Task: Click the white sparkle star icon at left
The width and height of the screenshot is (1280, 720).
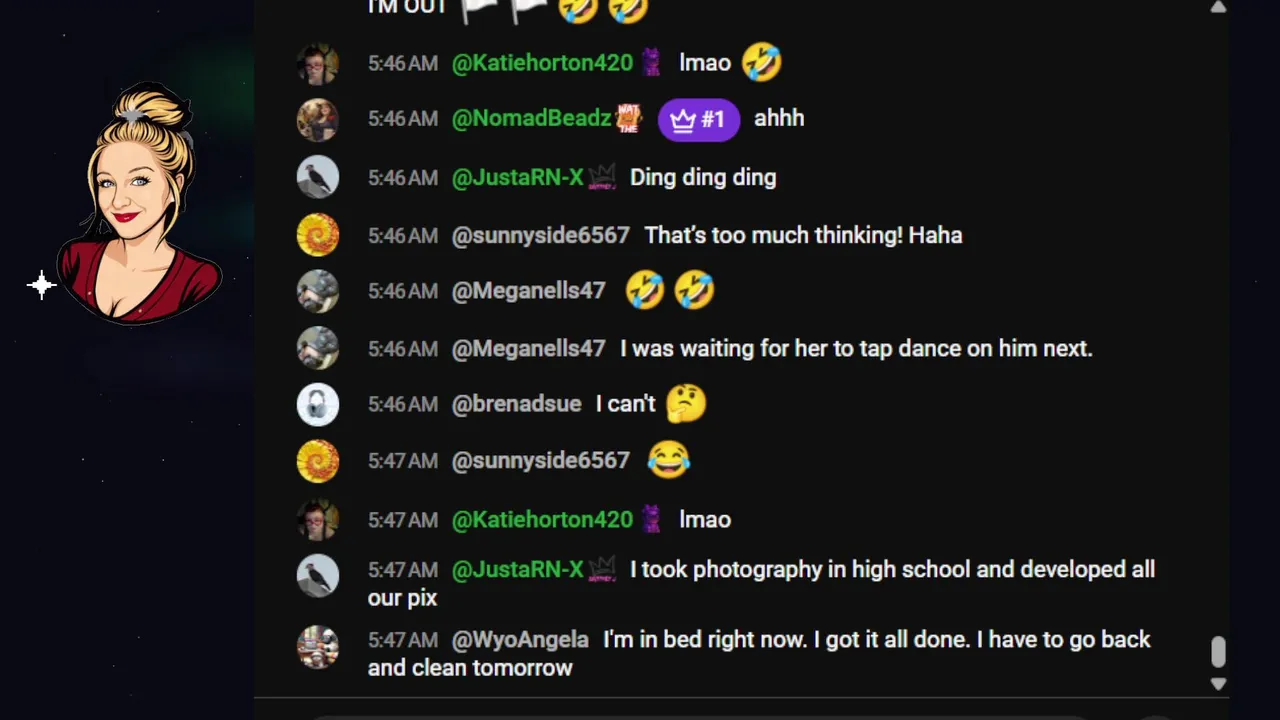Action: coord(42,286)
